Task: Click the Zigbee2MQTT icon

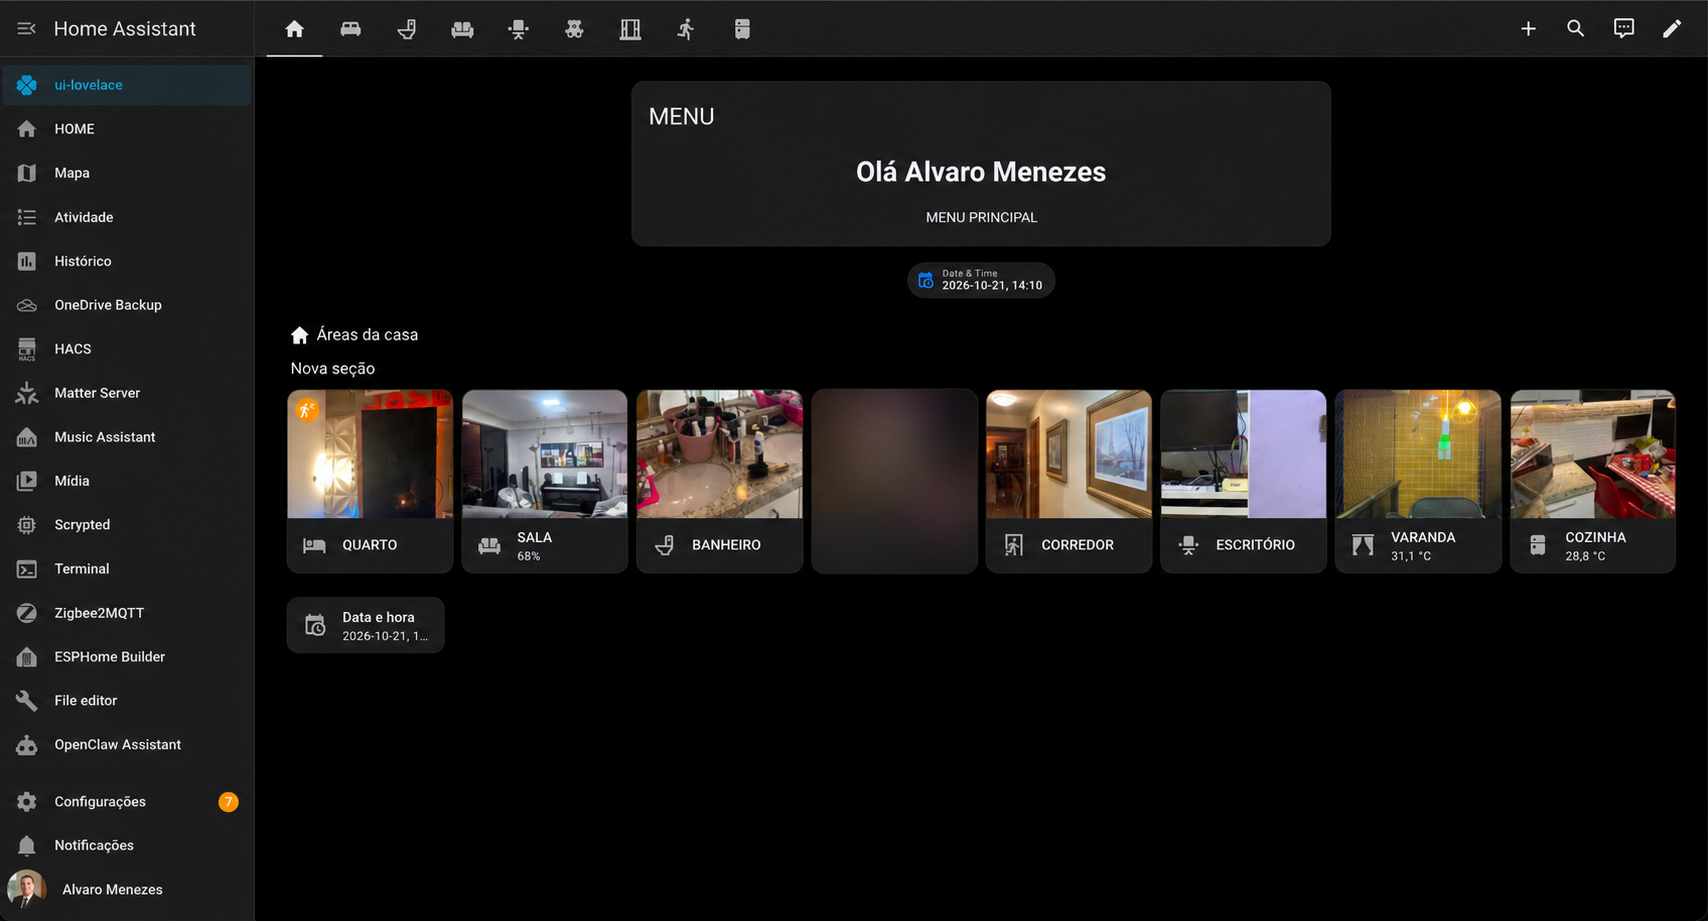Action: click(27, 613)
